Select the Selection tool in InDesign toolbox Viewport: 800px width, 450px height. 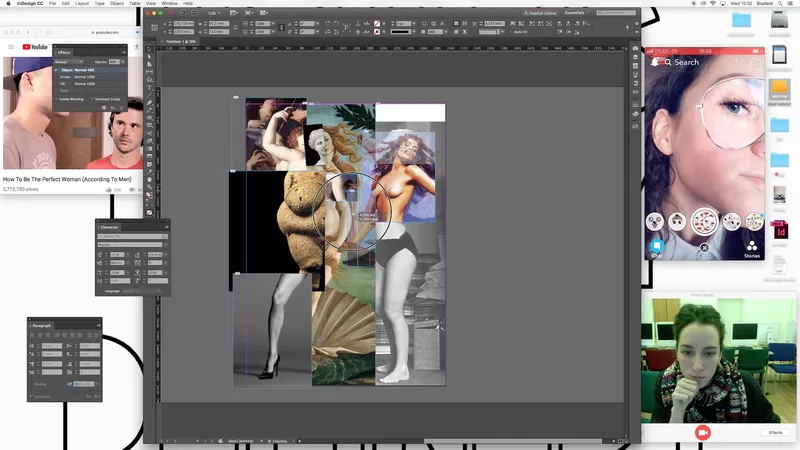(149, 49)
